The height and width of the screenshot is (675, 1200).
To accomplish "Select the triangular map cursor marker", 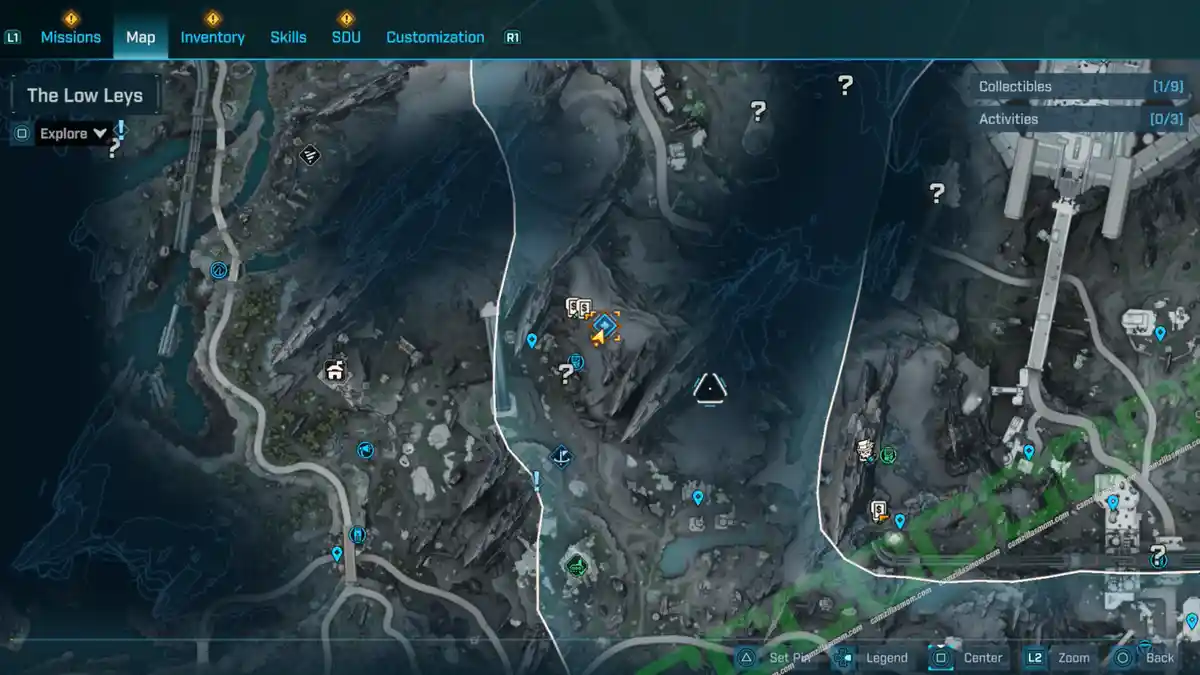I will click(x=709, y=387).
